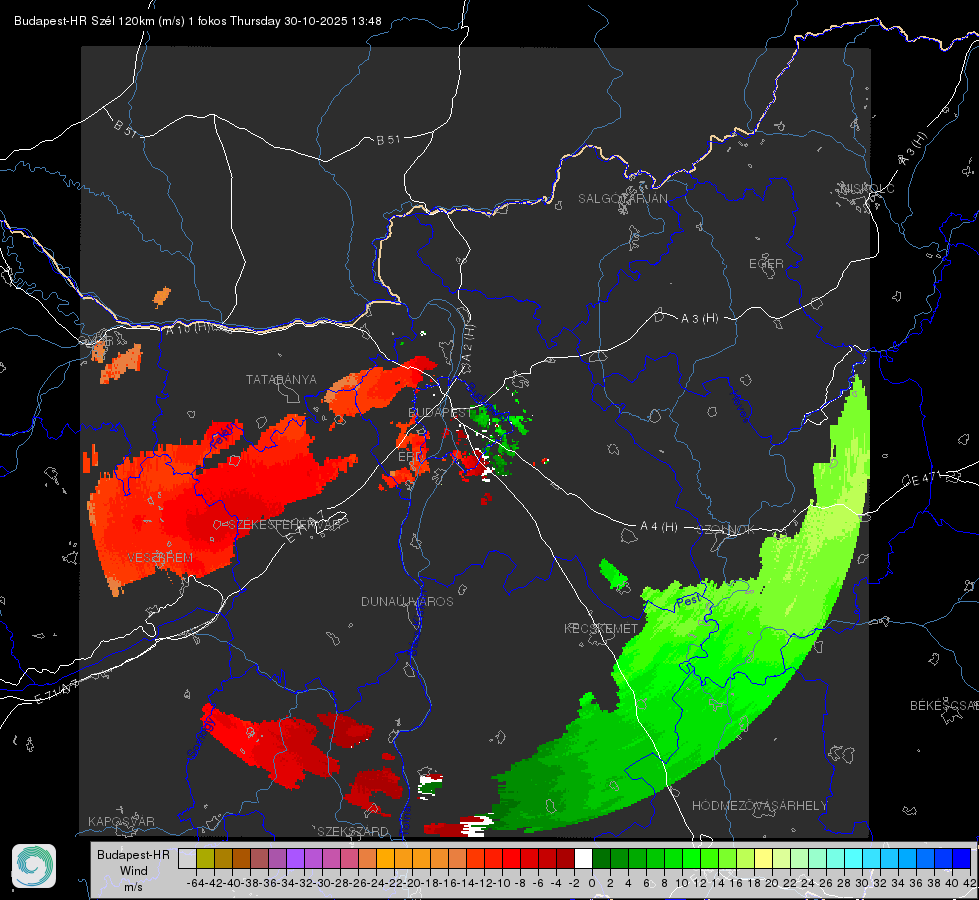Click the TATABÁNYA city label

(x=281, y=379)
